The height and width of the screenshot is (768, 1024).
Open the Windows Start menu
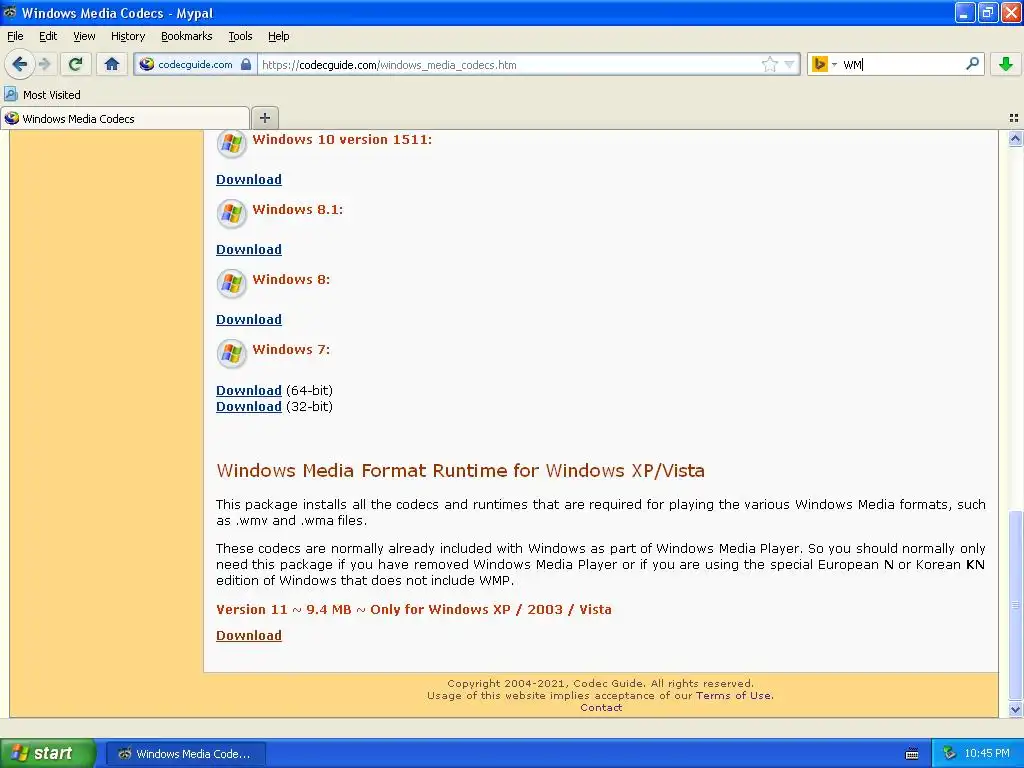[x=48, y=753]
